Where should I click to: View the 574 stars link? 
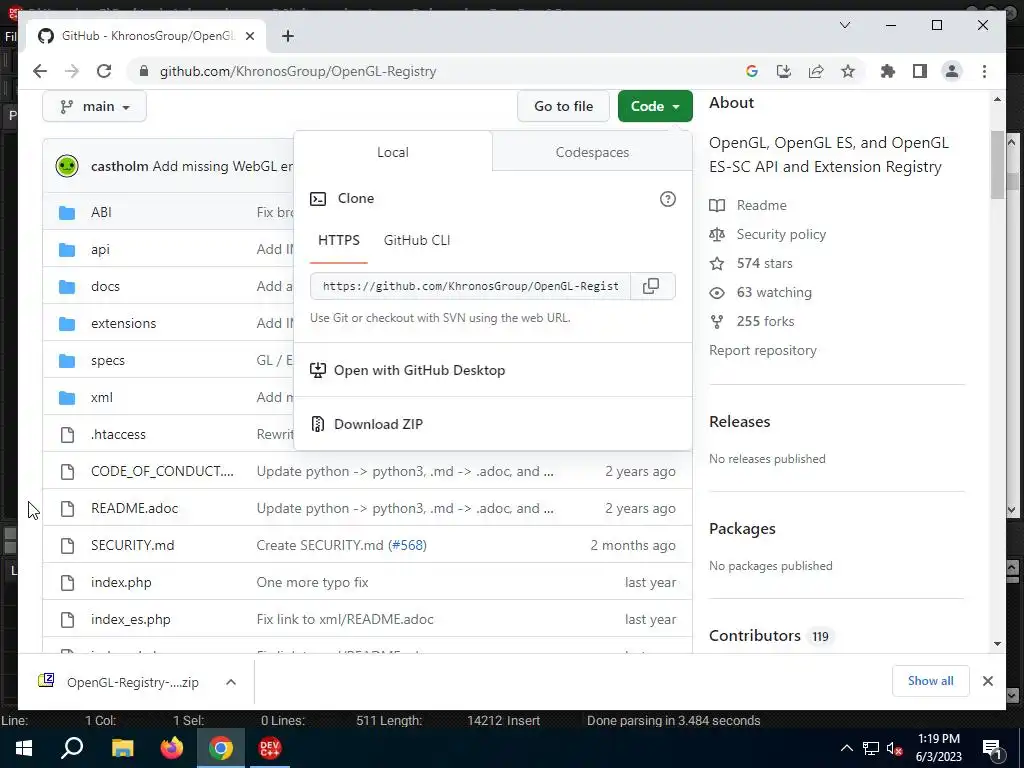(764, 263)
